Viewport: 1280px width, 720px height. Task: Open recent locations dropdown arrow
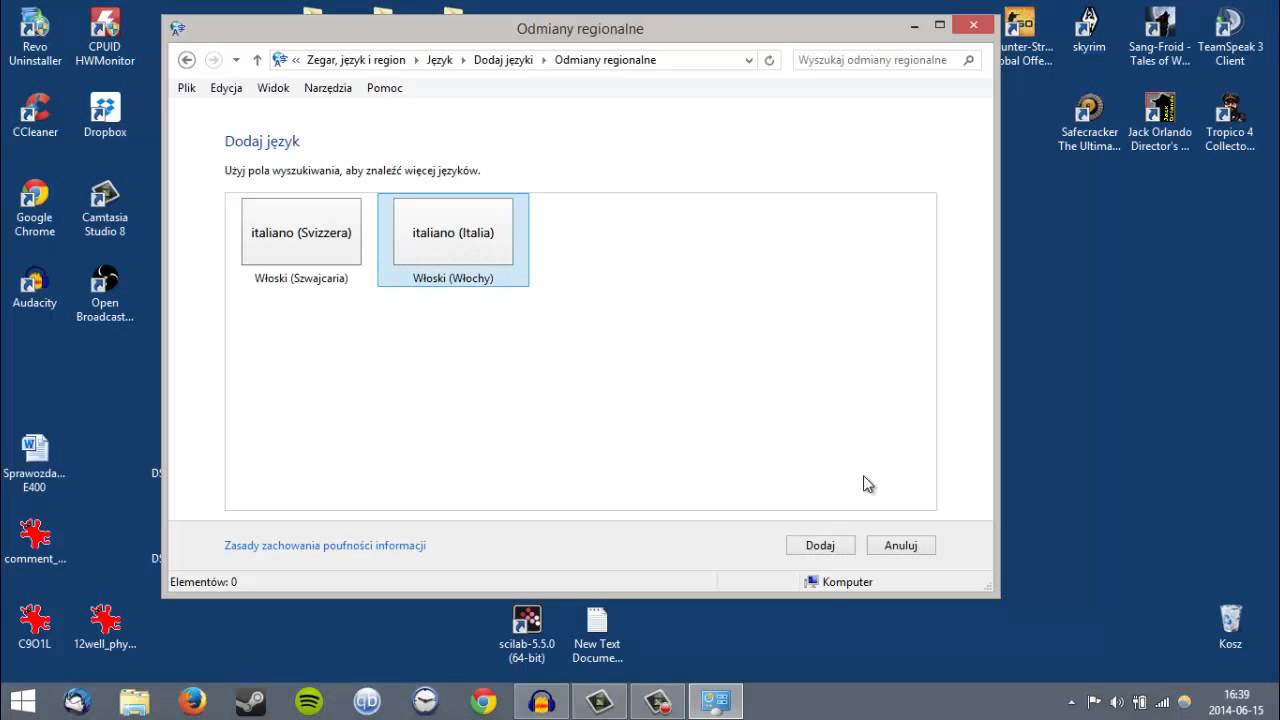(x=236, y=60)
